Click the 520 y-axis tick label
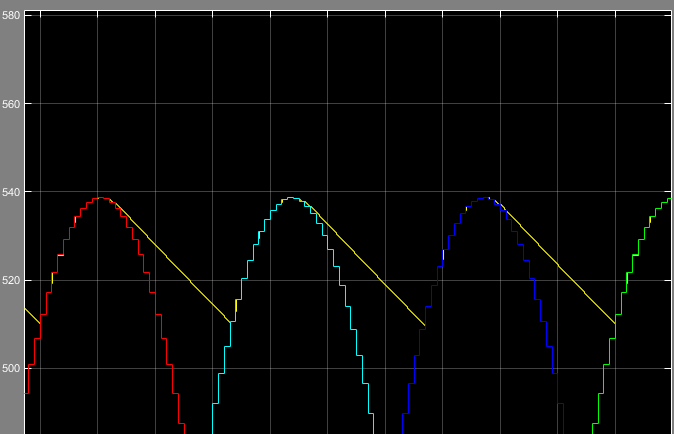This screenshot has height=434, width=674. [x=11, y=281]
